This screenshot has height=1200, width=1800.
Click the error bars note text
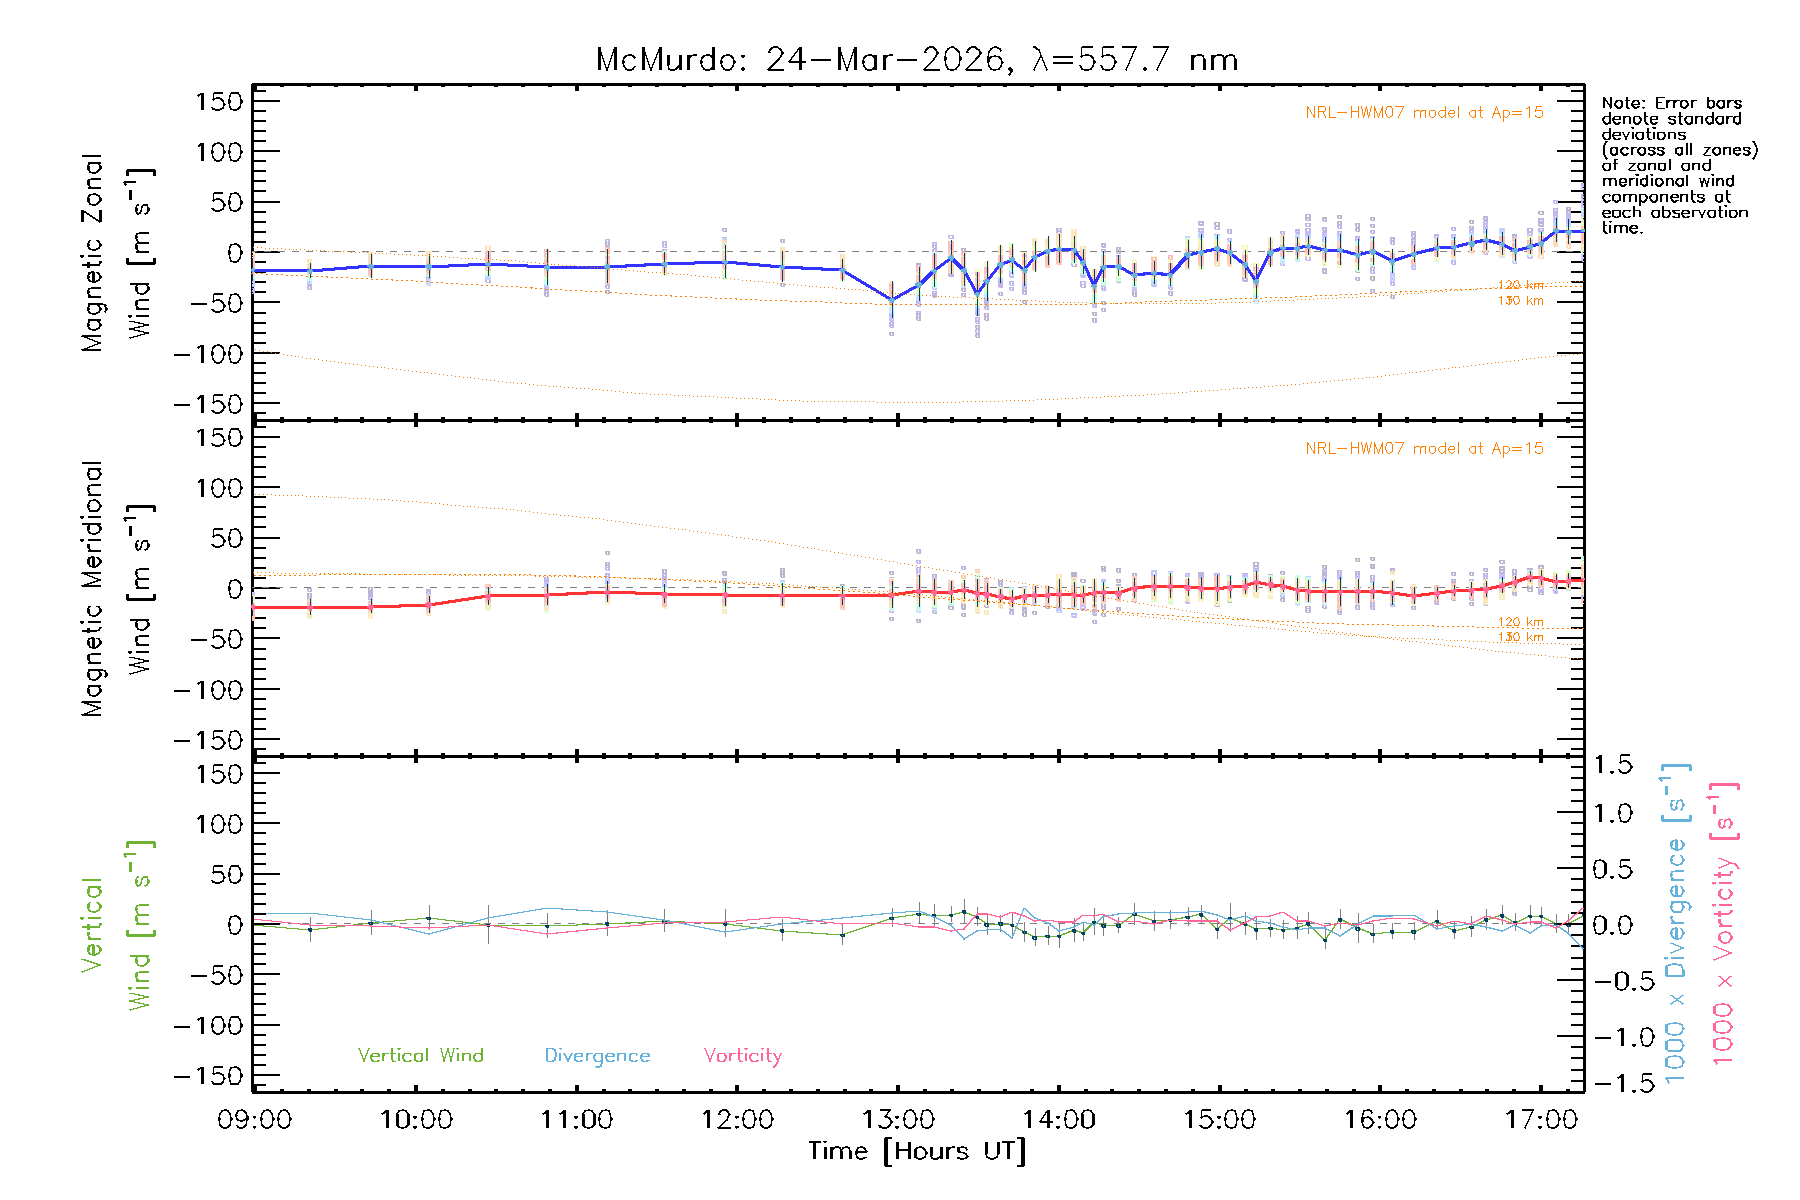click(1678, 165)
